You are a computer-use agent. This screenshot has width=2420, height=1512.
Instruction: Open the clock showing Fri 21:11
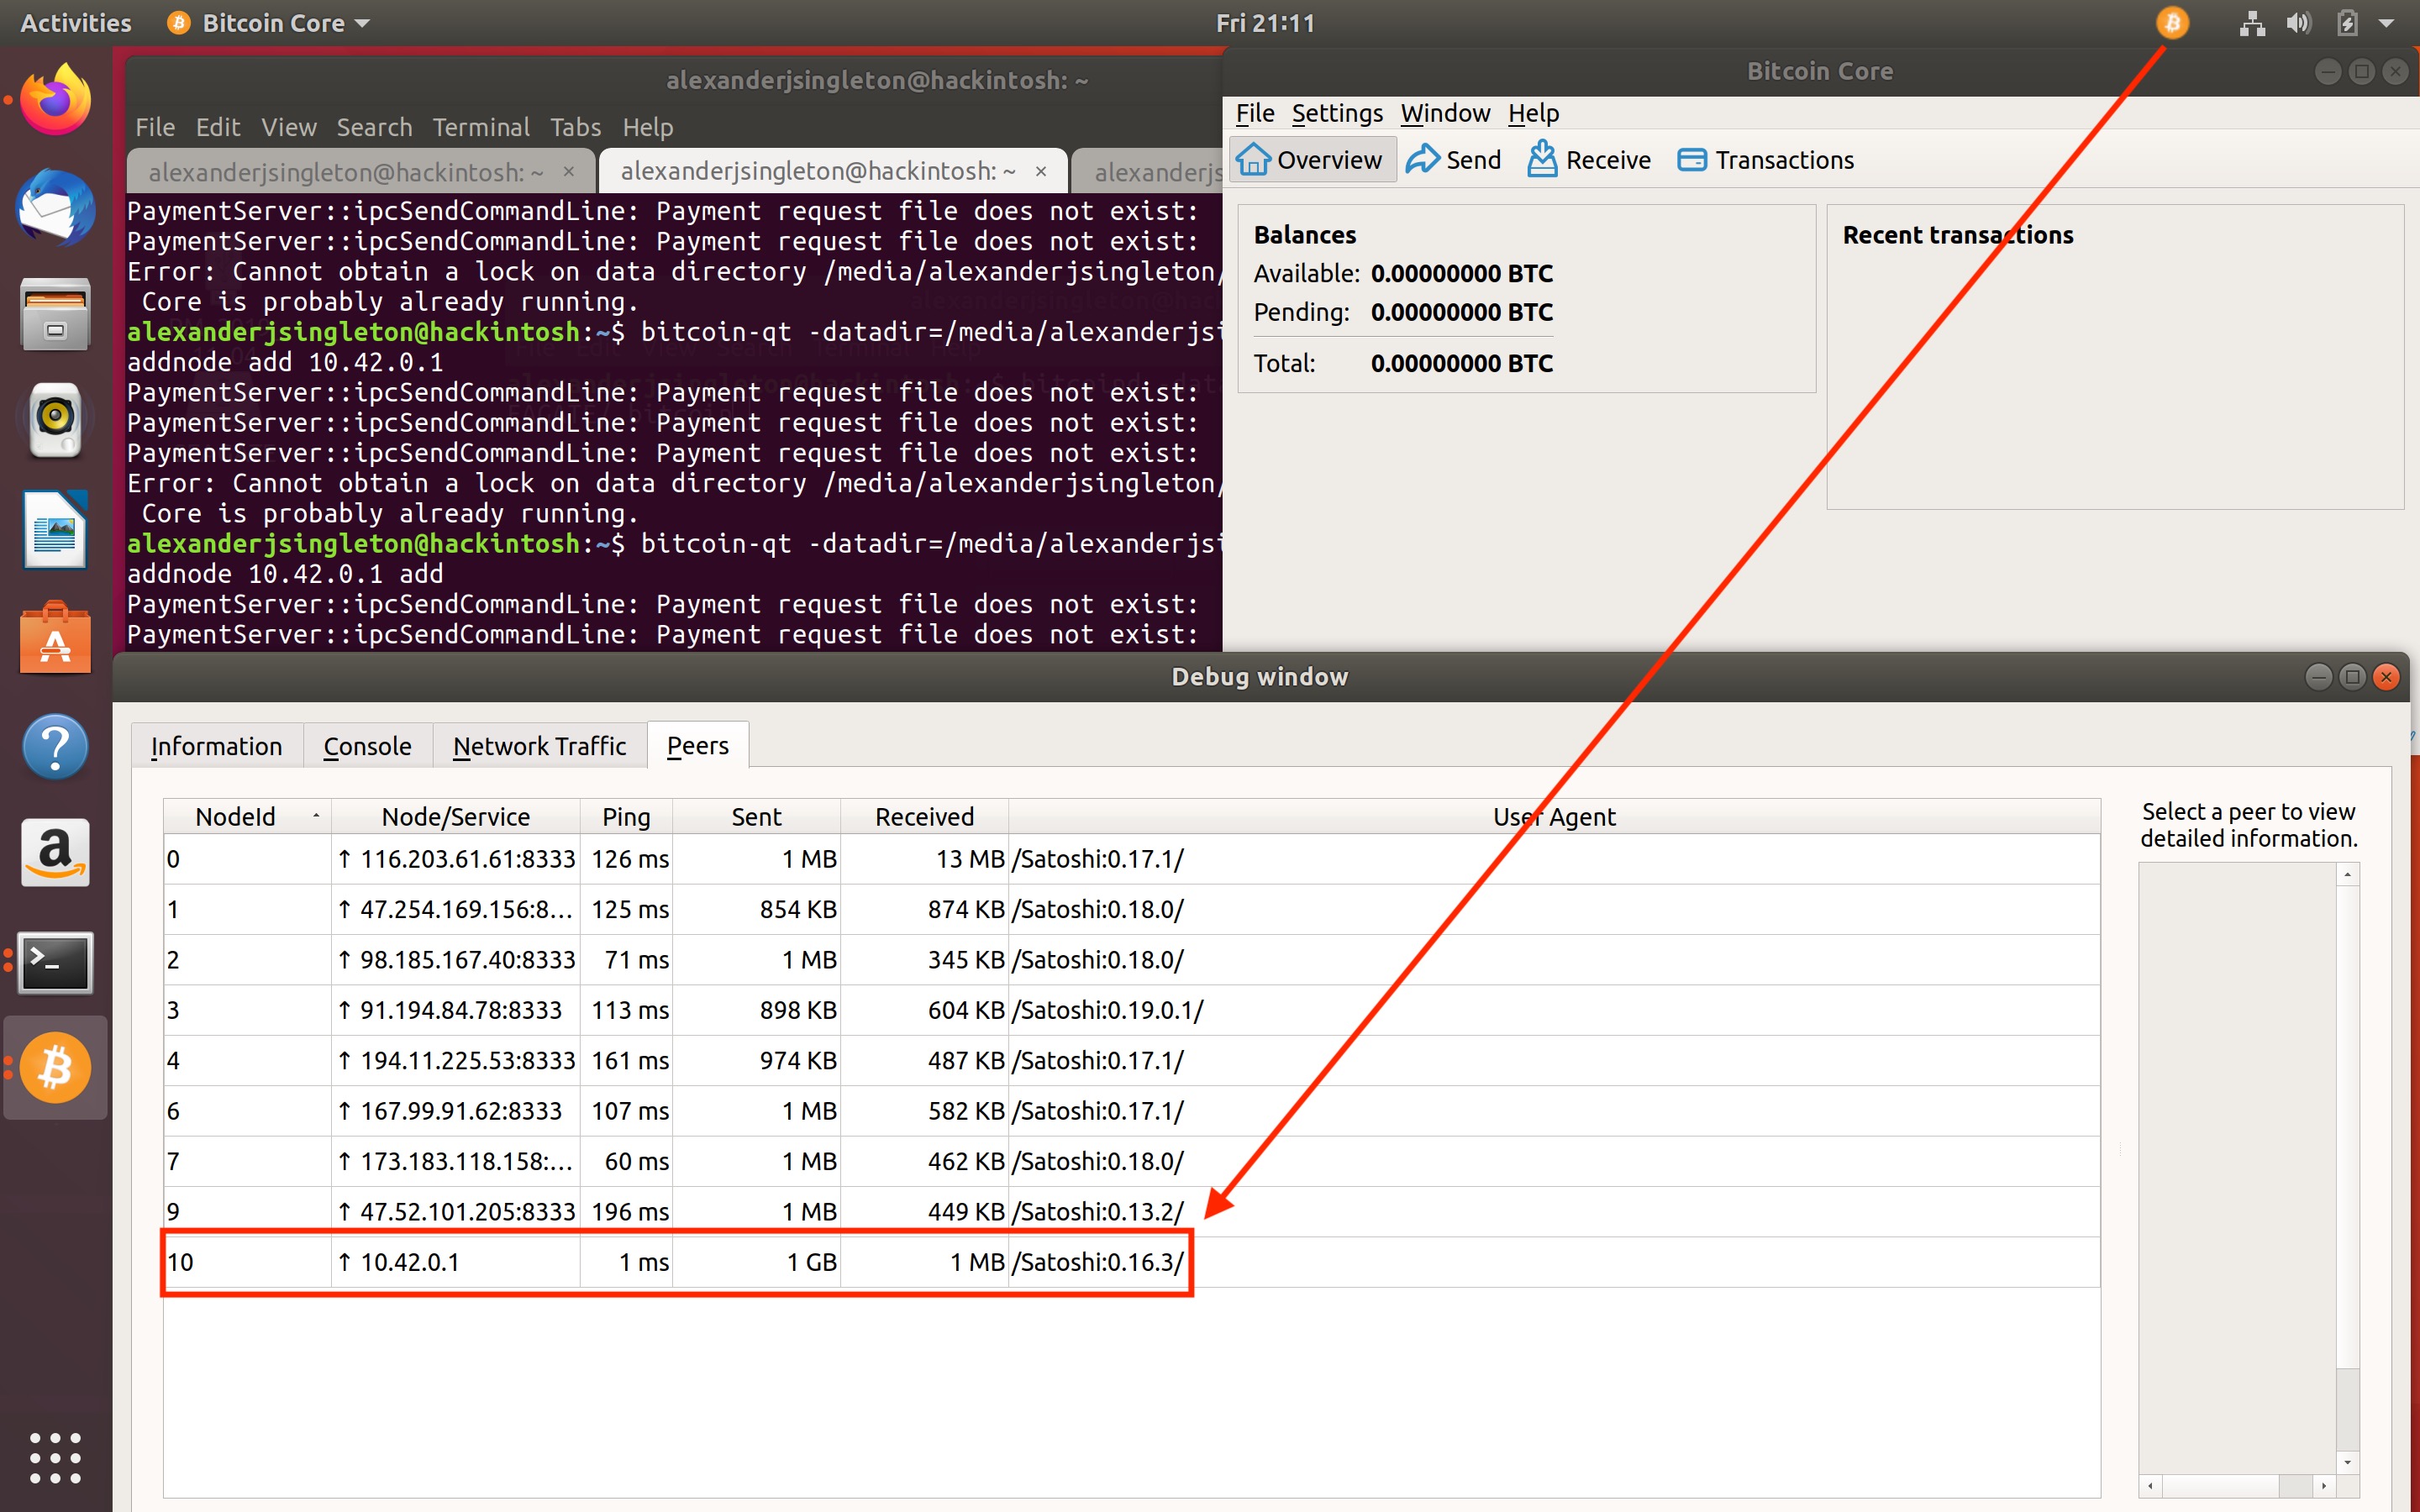(x=1265, y=23)
